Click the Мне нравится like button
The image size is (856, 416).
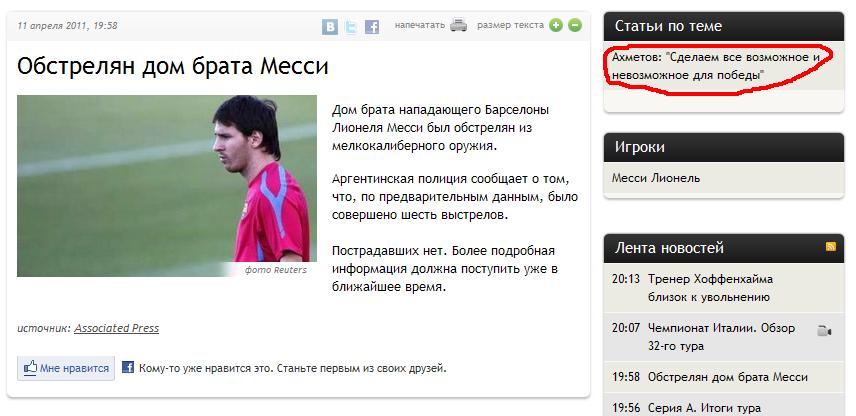click(x=66, y=369)
